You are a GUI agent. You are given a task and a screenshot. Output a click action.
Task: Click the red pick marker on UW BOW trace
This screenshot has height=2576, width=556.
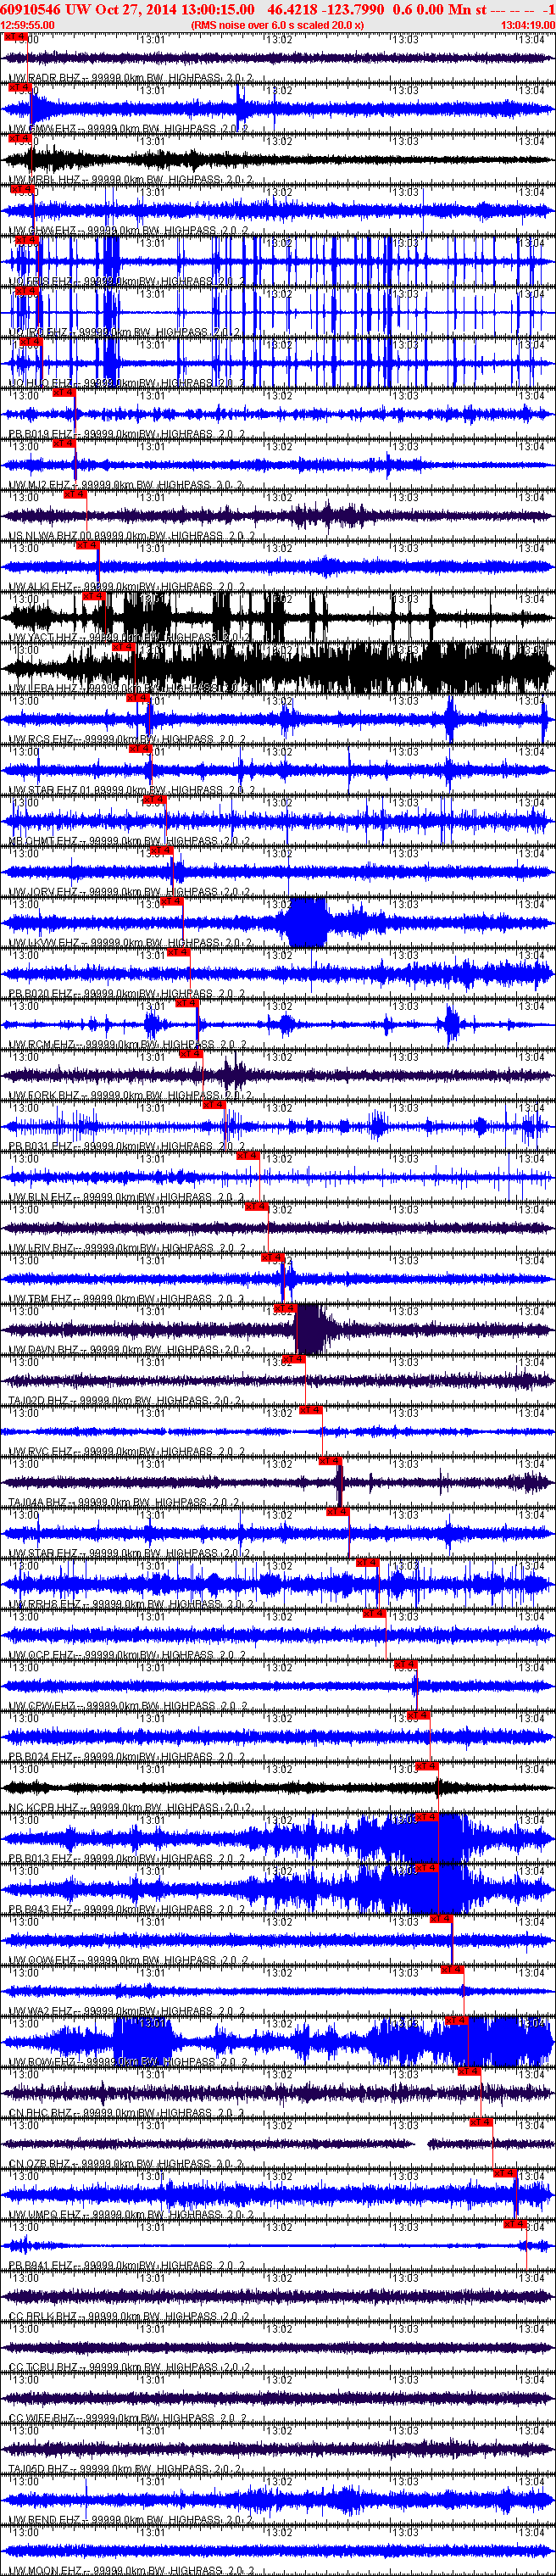457,2021
